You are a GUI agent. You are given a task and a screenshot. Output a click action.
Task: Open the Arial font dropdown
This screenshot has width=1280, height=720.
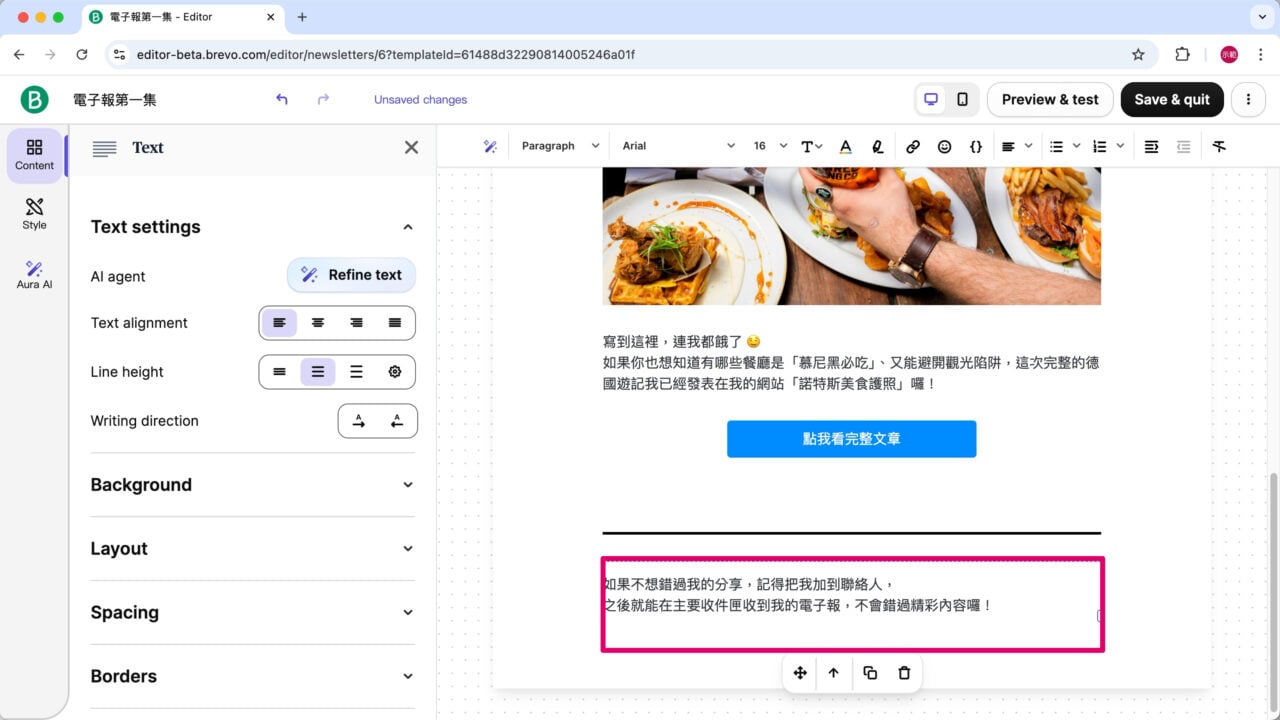point(678,146)
